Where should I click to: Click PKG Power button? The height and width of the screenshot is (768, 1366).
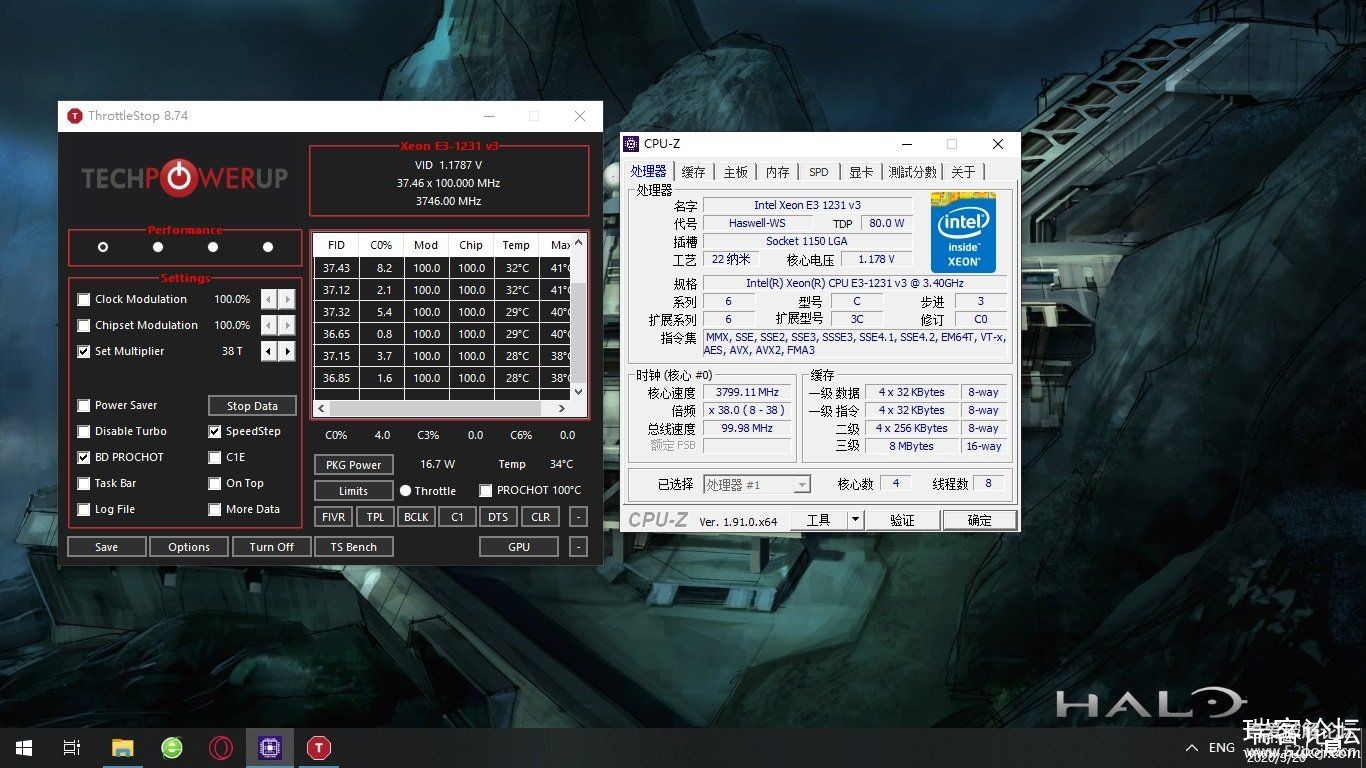(x=354, y=464)
